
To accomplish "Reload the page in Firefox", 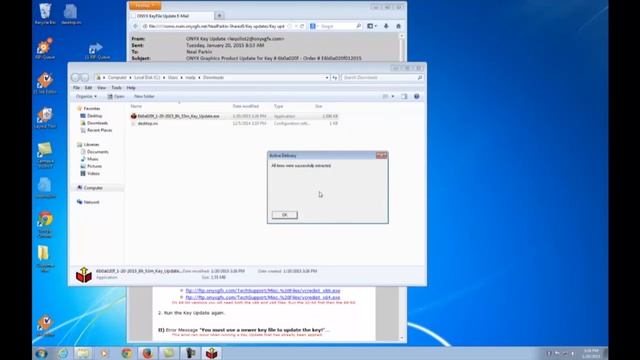I will pyautogui.click(x=302, y=26).
